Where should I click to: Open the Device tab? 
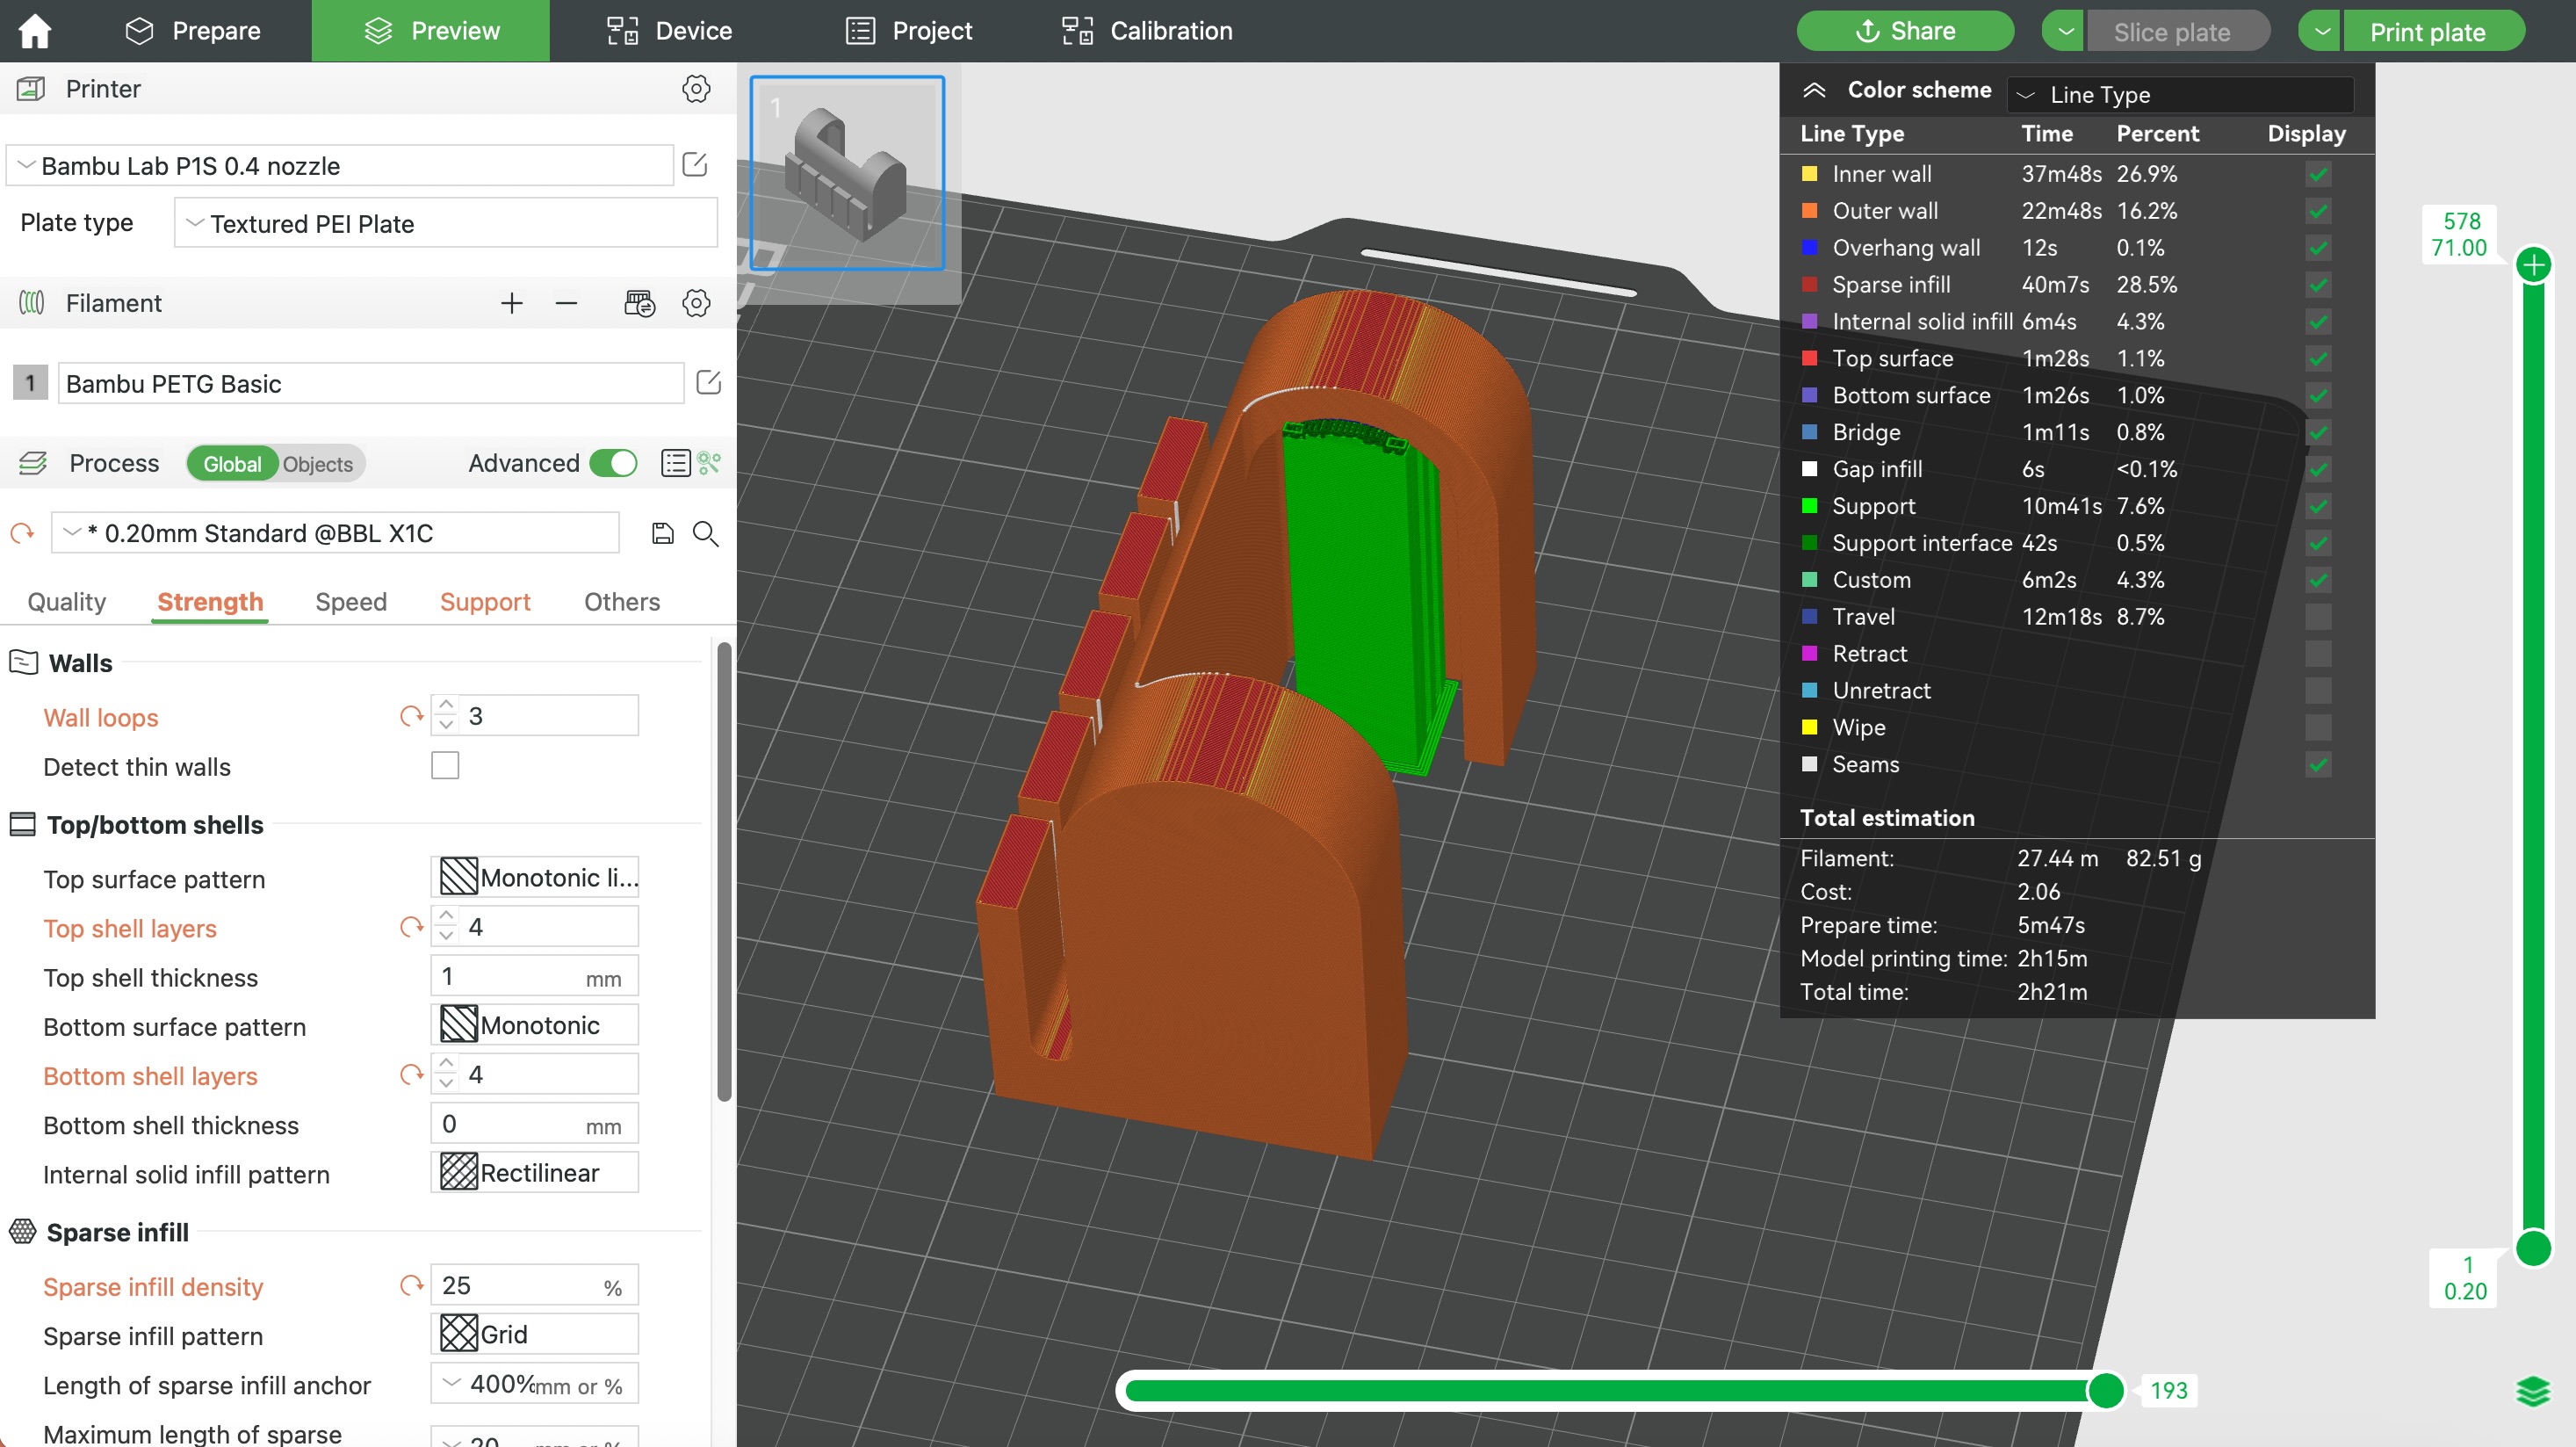[x=670, y=31]
